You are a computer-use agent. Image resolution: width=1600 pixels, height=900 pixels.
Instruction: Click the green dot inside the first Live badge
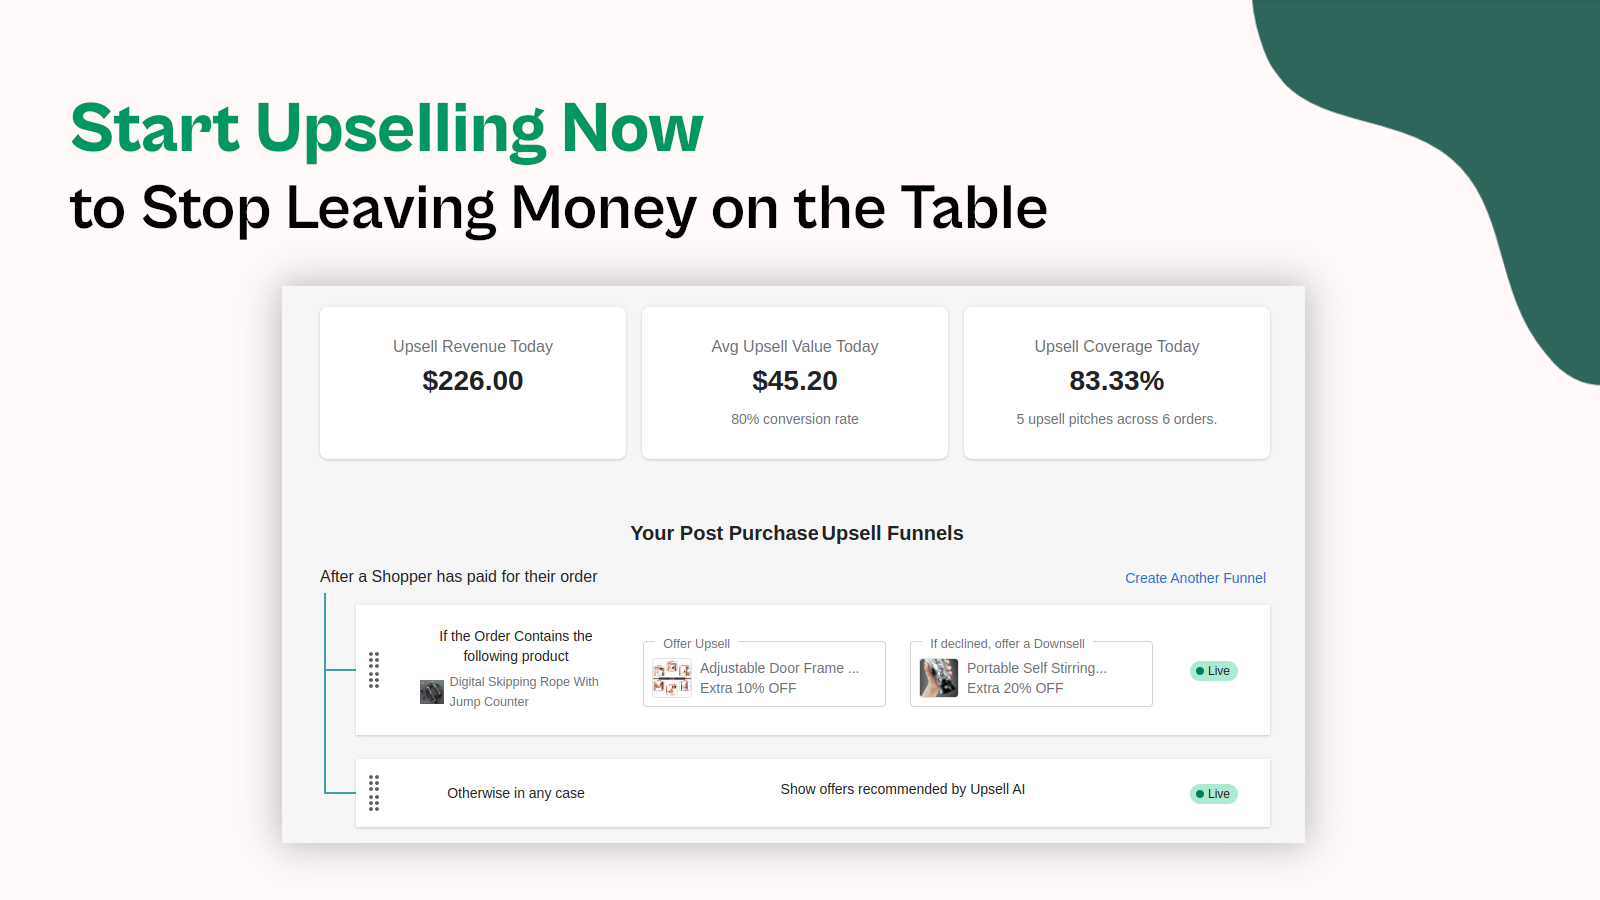pyautogui.click(x=1202, y=671)
